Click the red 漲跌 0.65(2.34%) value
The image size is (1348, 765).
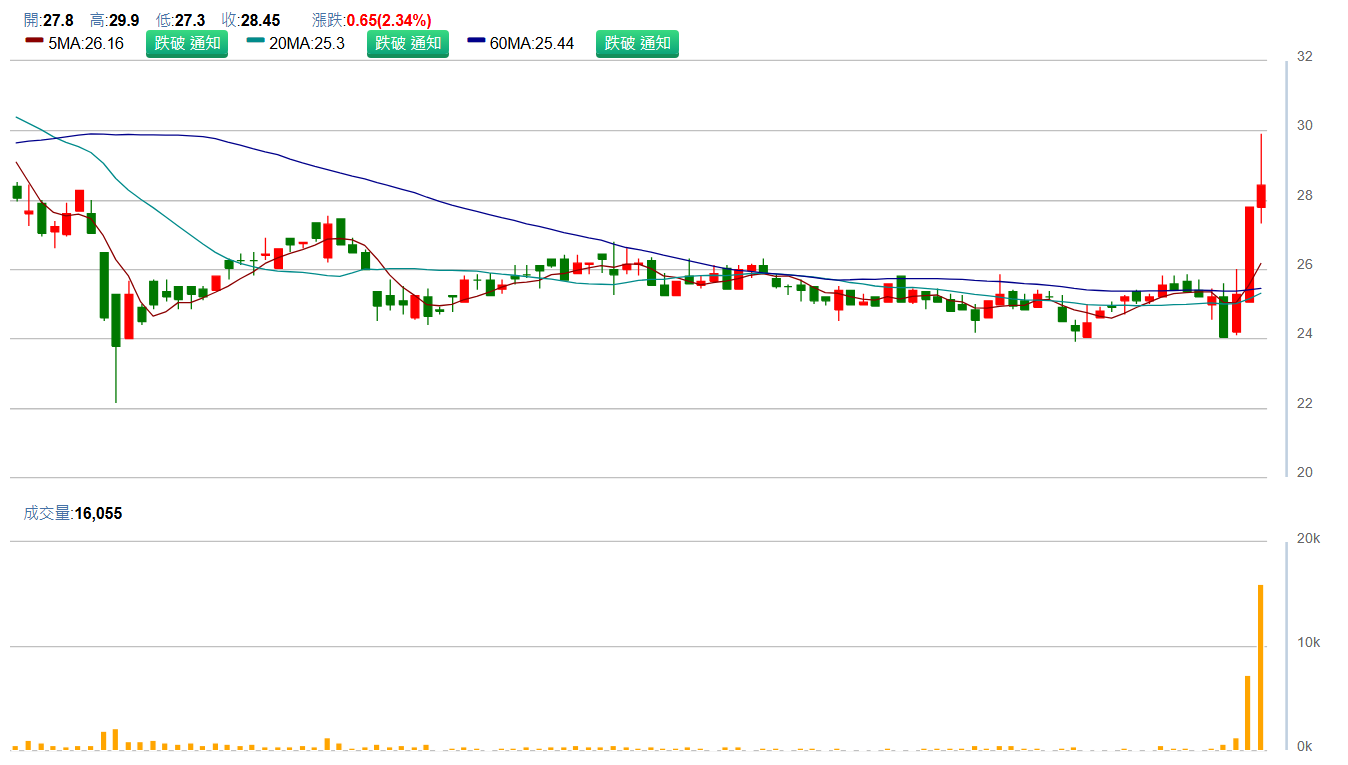tap(389, 20)
